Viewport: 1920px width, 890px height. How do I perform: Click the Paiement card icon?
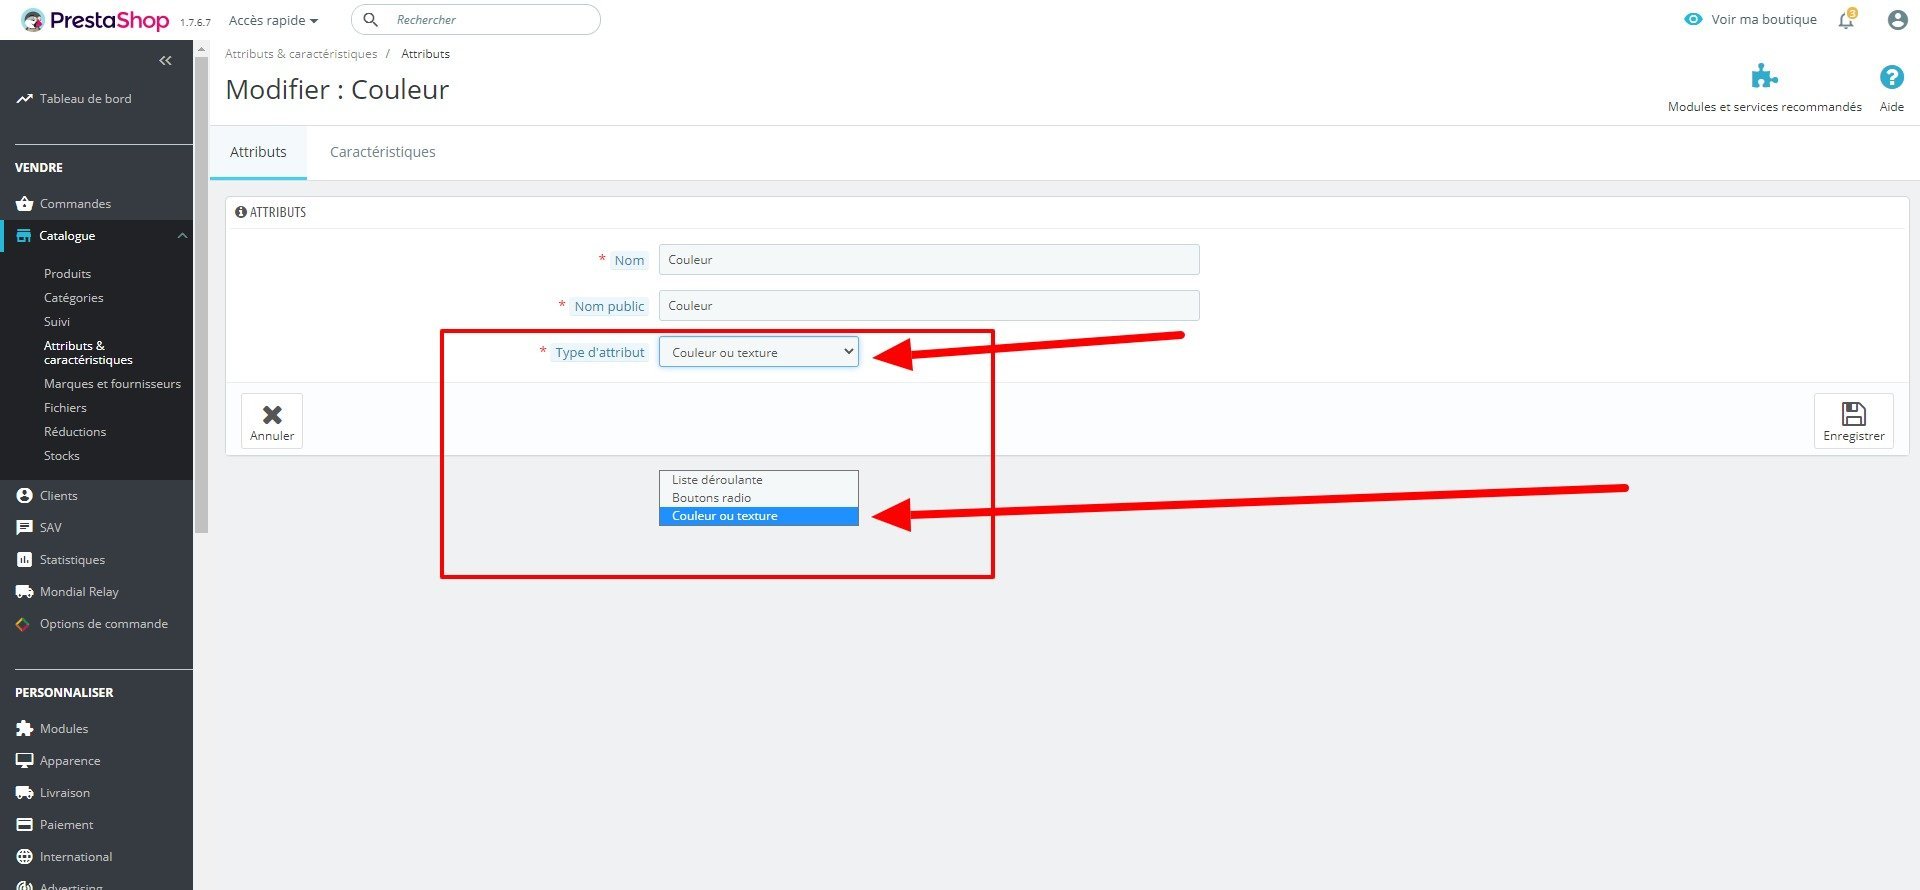pos(24,825)
